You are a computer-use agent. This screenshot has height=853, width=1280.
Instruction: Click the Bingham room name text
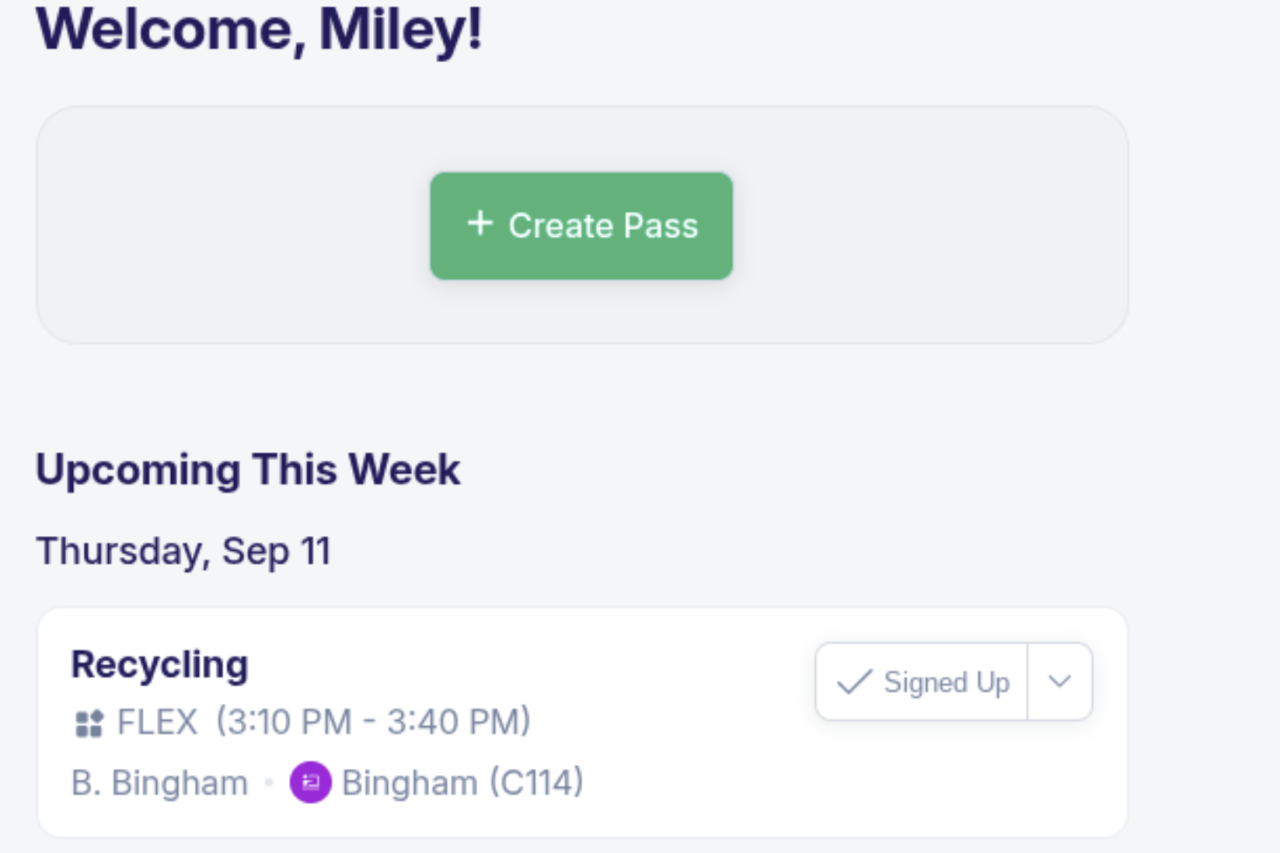(410, 783)
